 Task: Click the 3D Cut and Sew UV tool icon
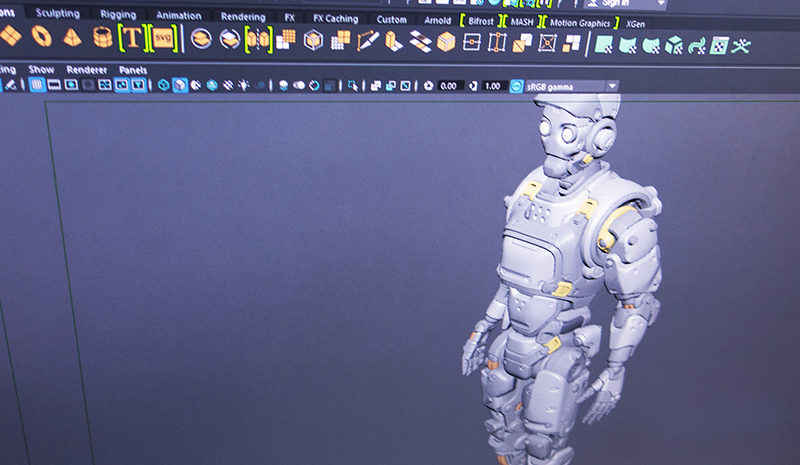click(741, 46)
